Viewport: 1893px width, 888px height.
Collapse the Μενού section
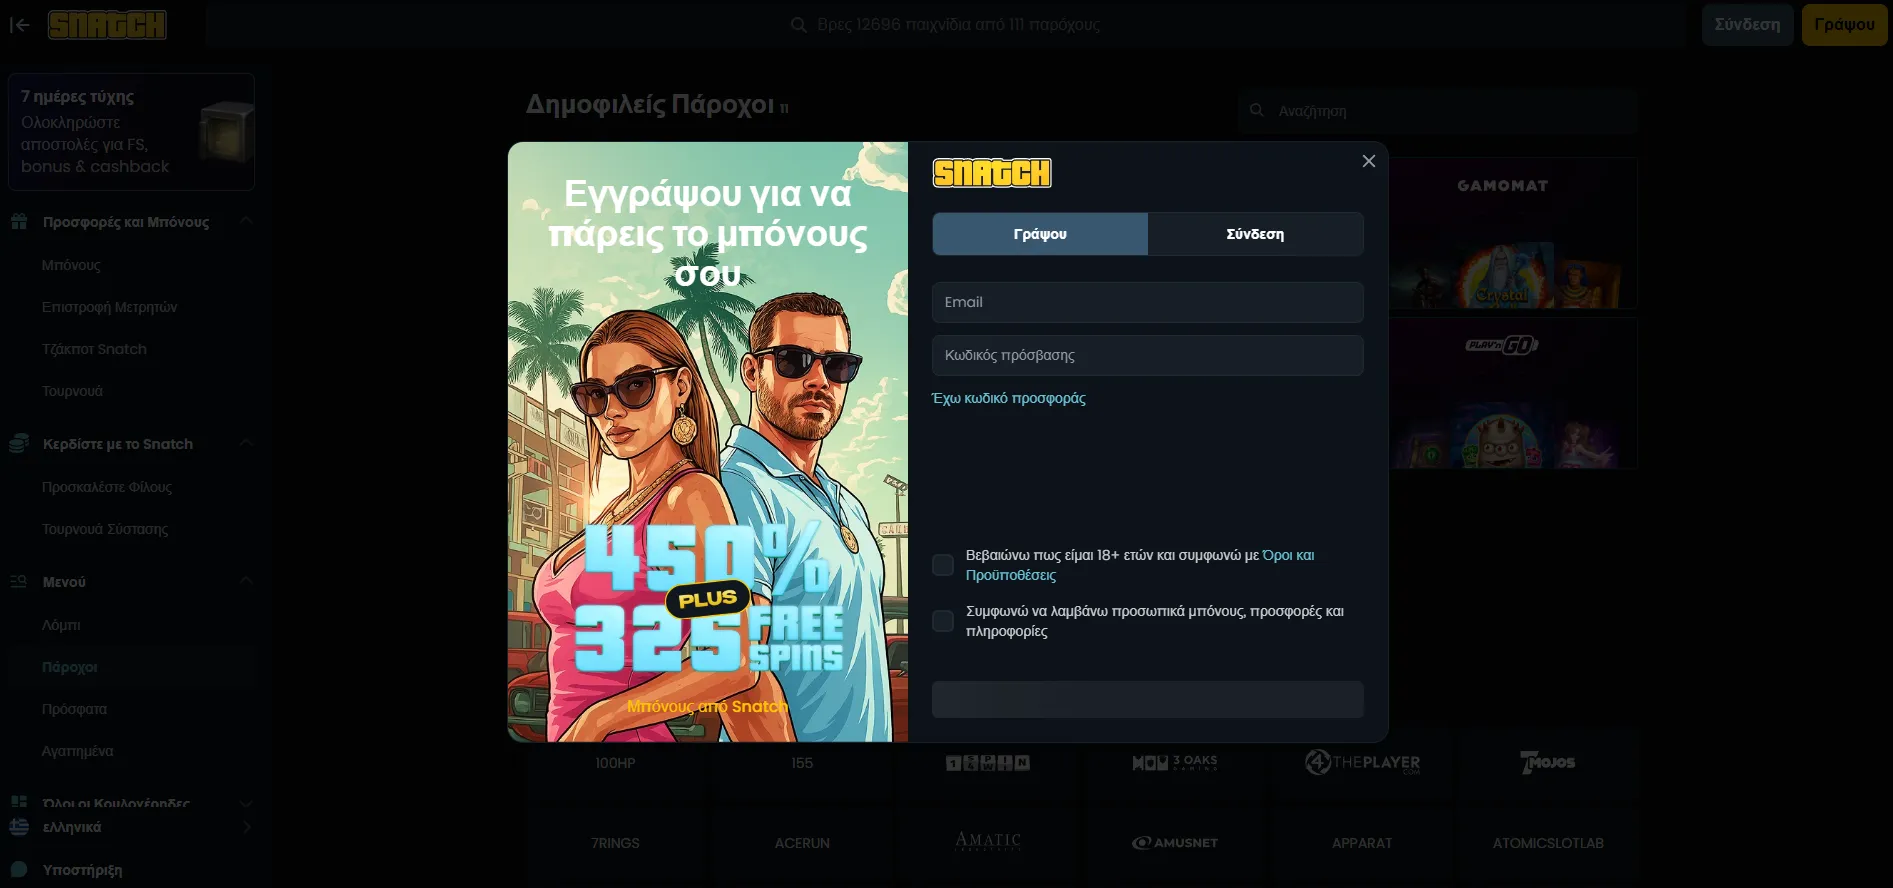tap(246, 581)
